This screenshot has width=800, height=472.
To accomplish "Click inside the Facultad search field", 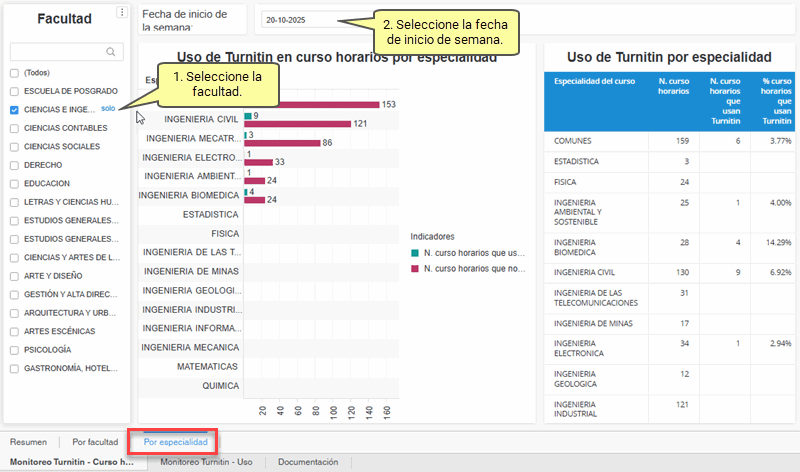I will [x=58, y=52].
